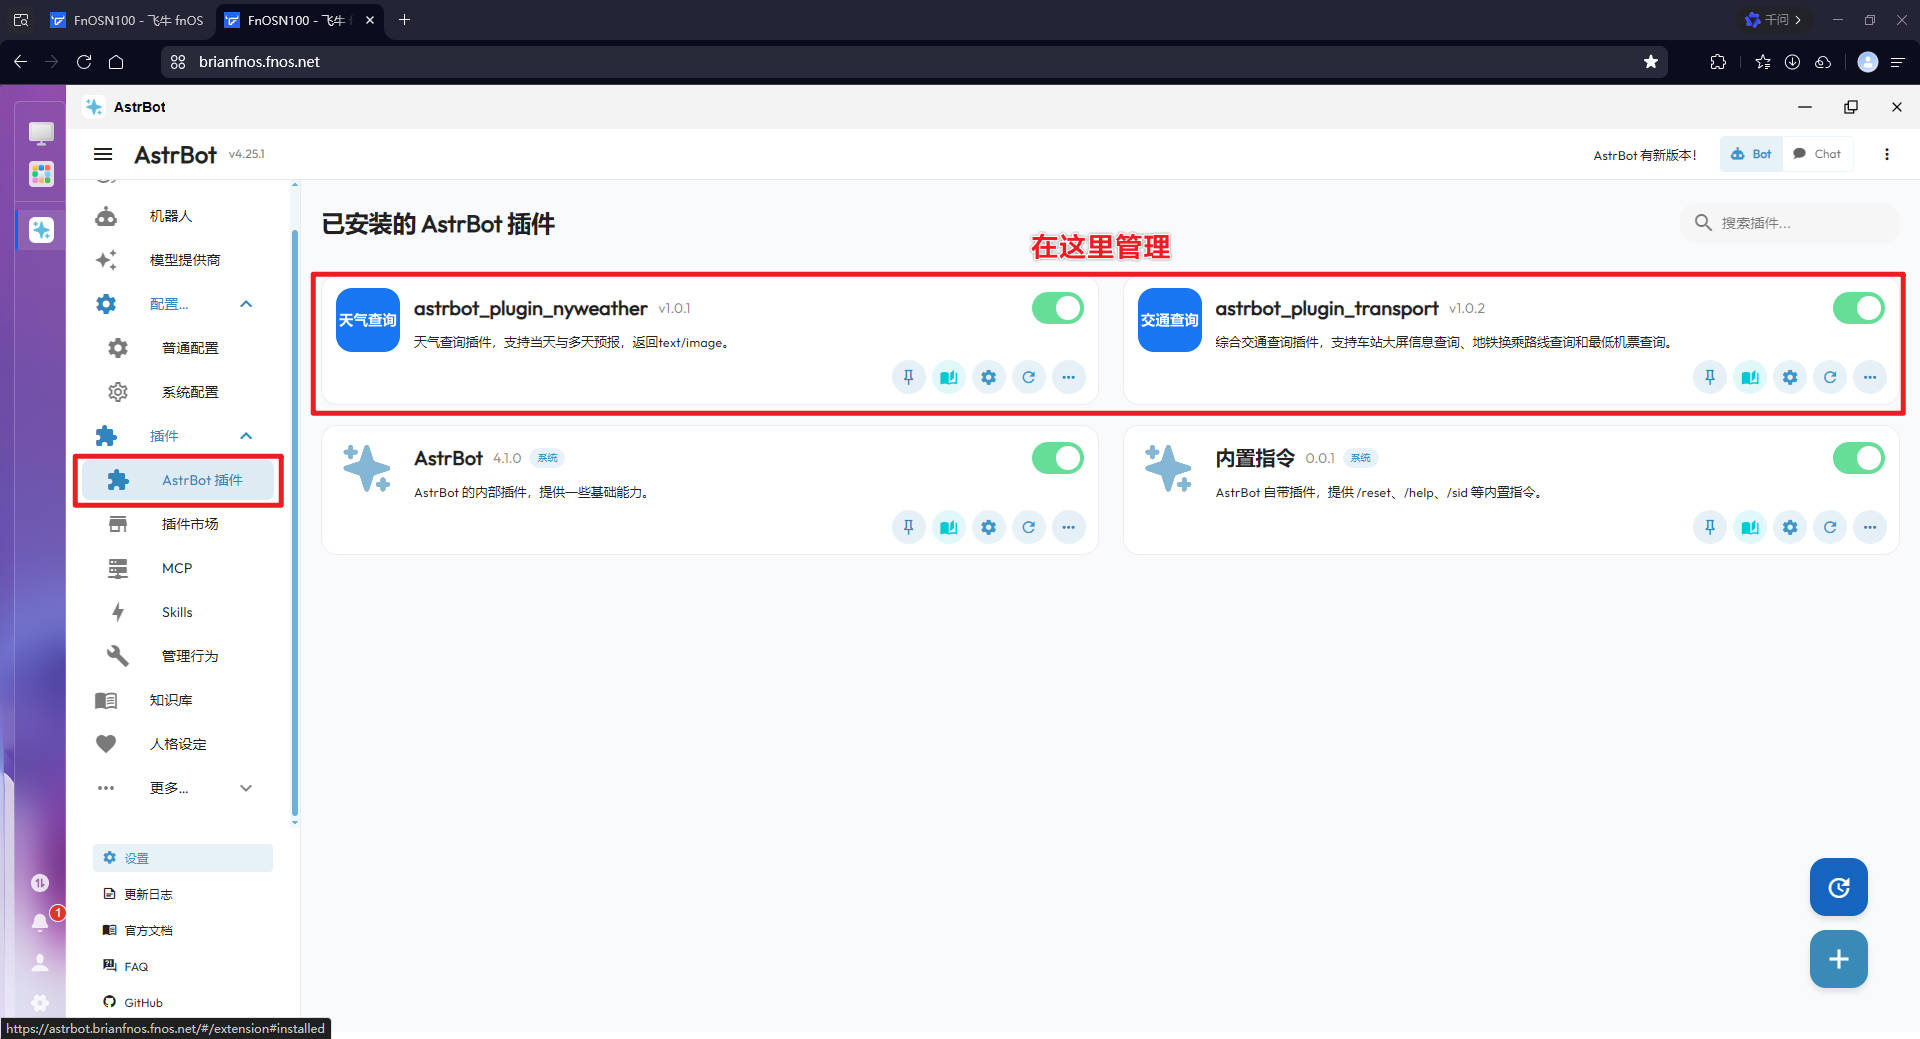Viewport: 1920px width, 1039px height.
Task: Open 人格设定 in the sidebar
Action: 178,744
